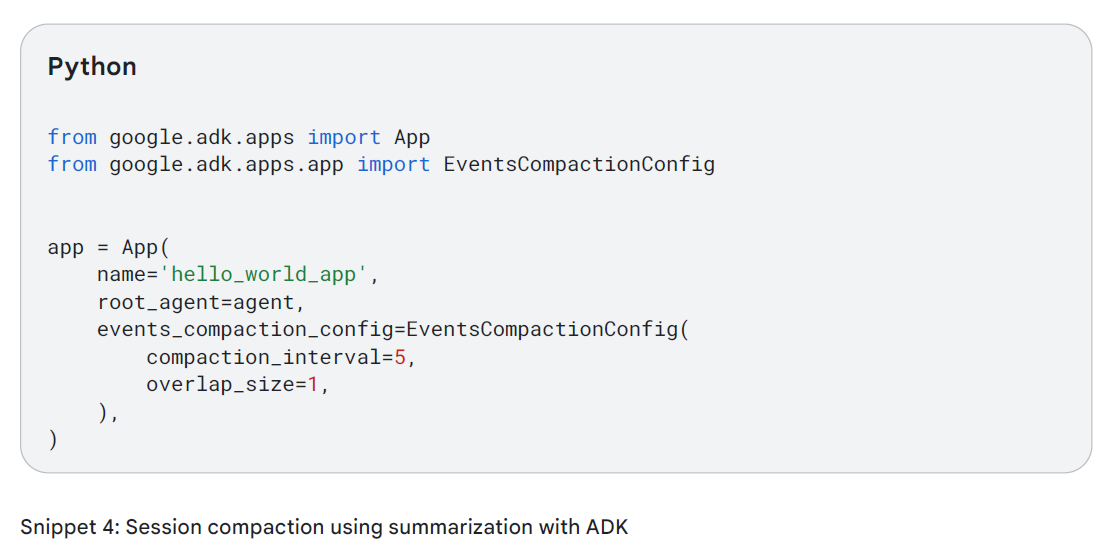Viewport: 1110px width, 559px height.
Task: Click the 'import' keyword before App
Action: 344,137
